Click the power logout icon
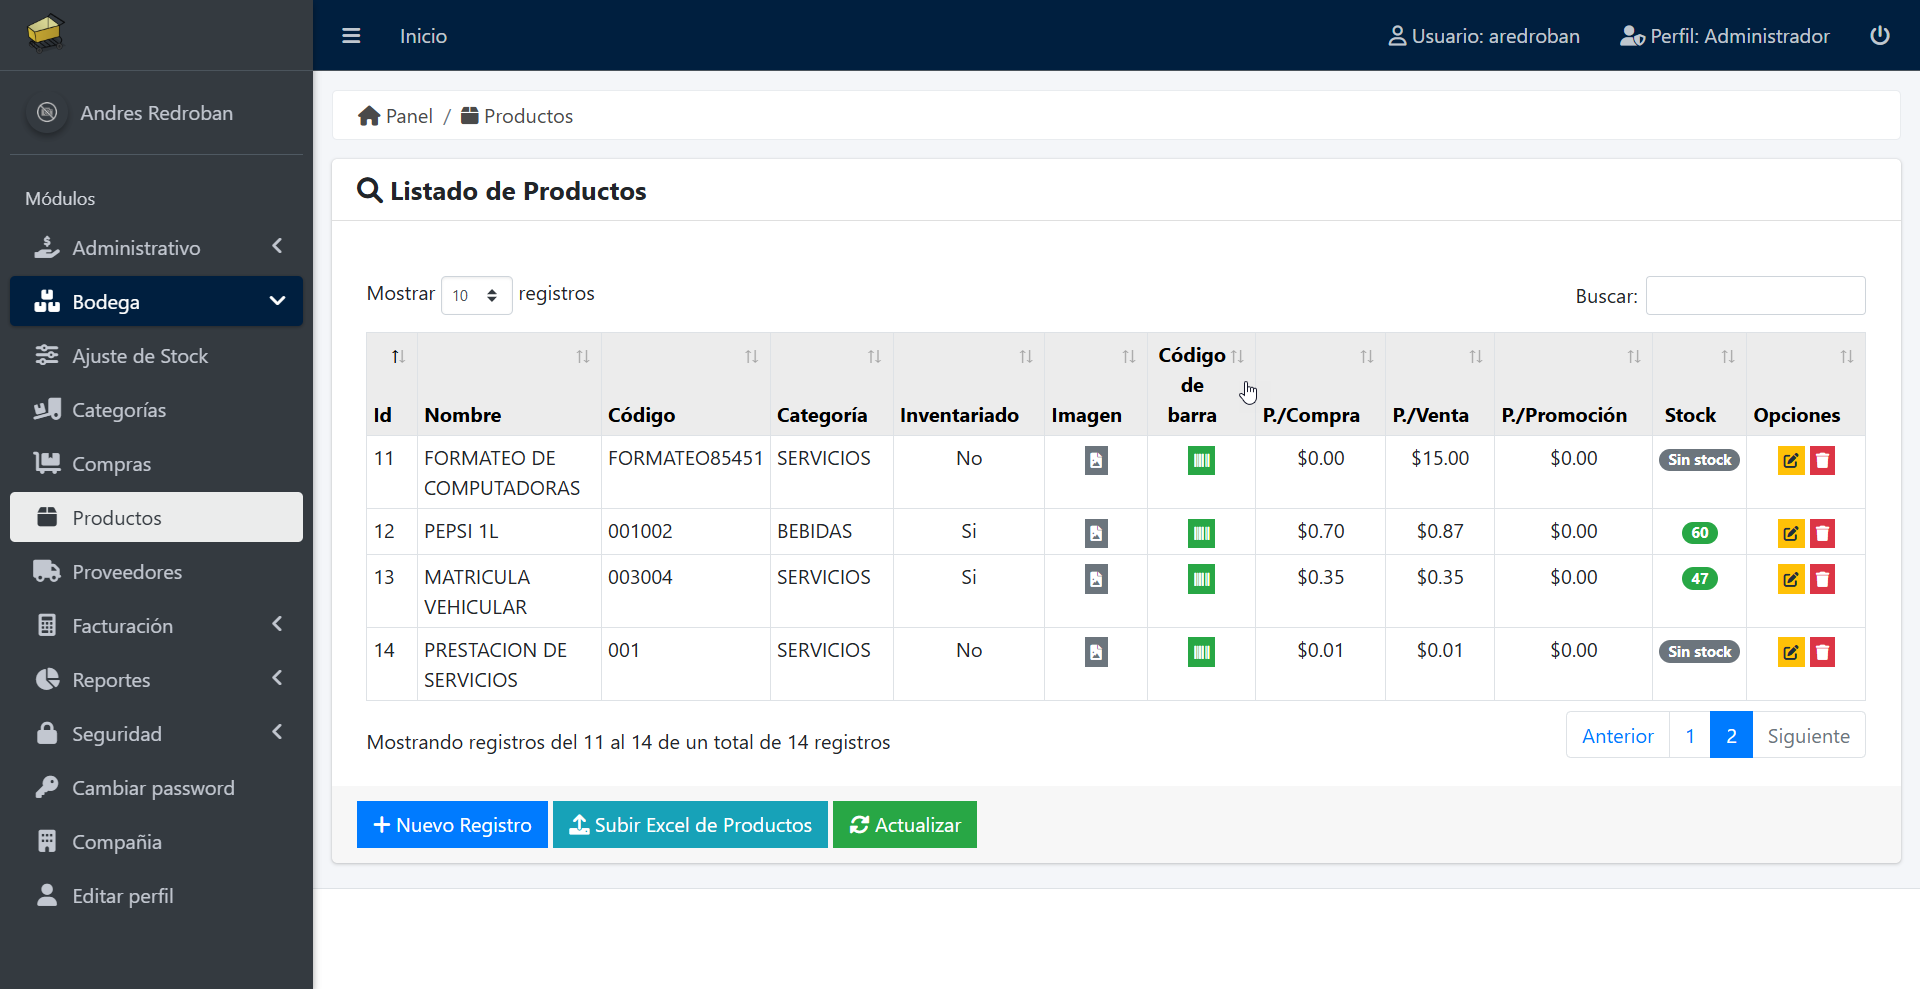The width and height of the screenshot is (1920, 989). click(1879, 36)
